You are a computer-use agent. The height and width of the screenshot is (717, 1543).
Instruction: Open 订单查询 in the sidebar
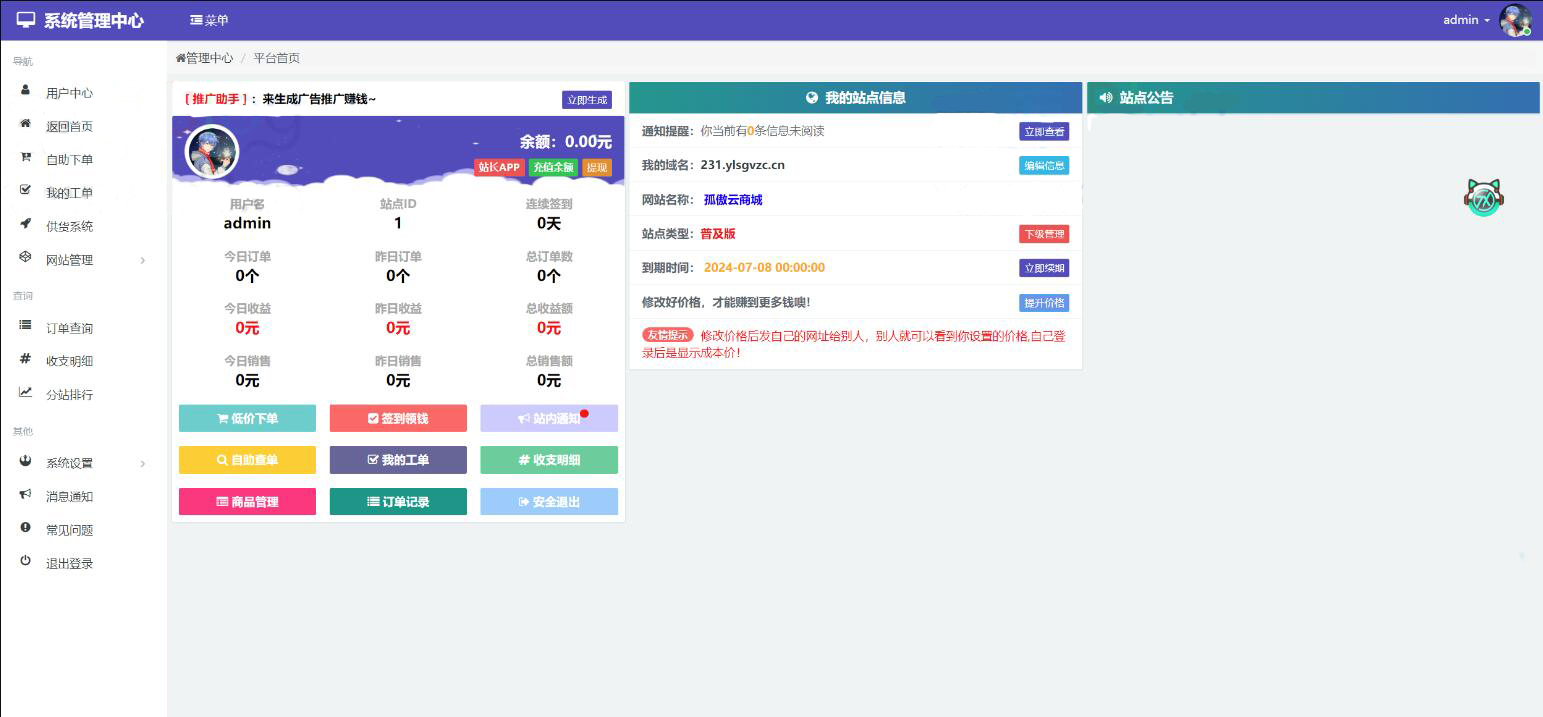coord(70,327)
